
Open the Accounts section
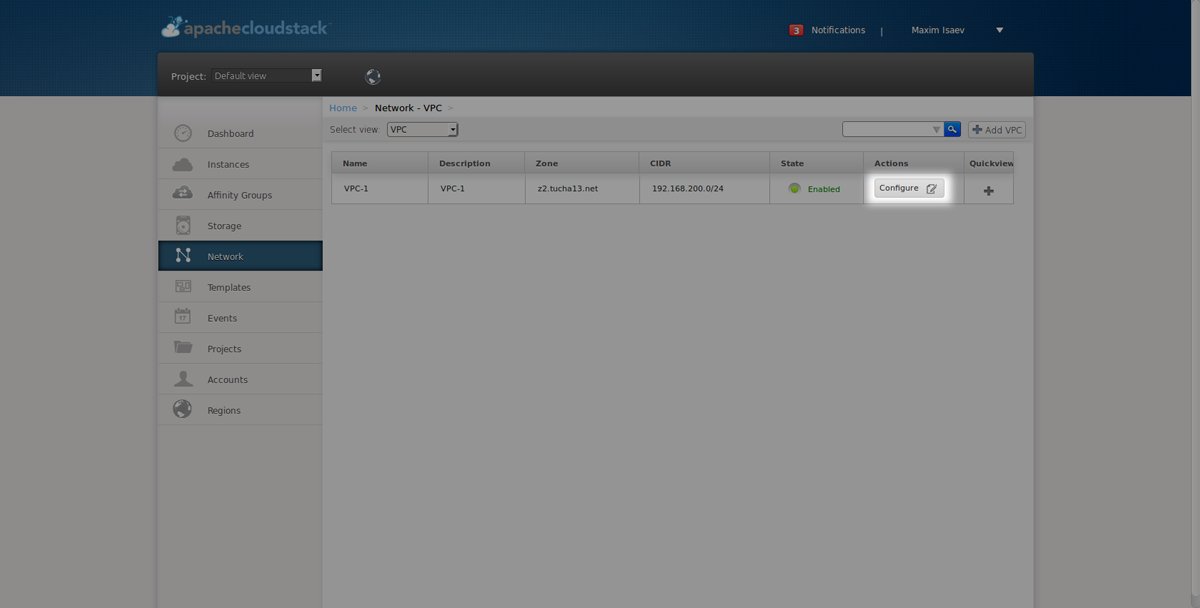(x=240, y=380)
